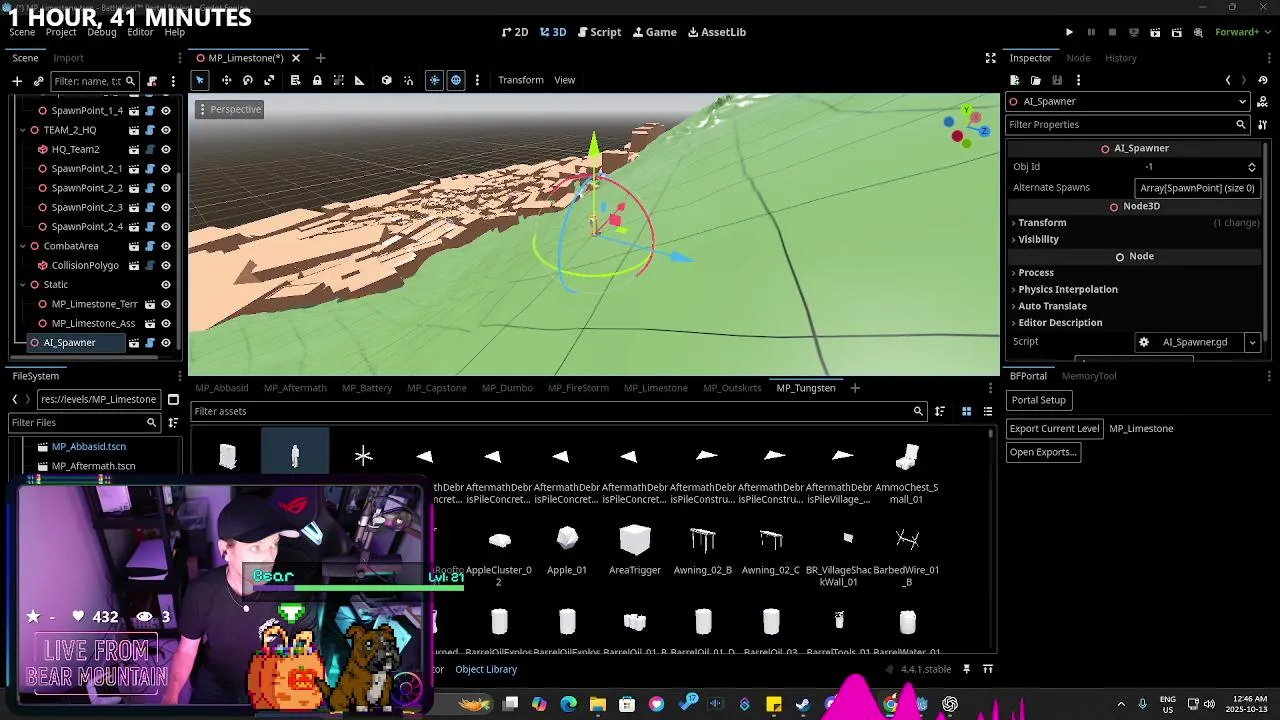Open the MP_Firestorm asset tab
Screen dimensions: 1280x720
(578, 388)
